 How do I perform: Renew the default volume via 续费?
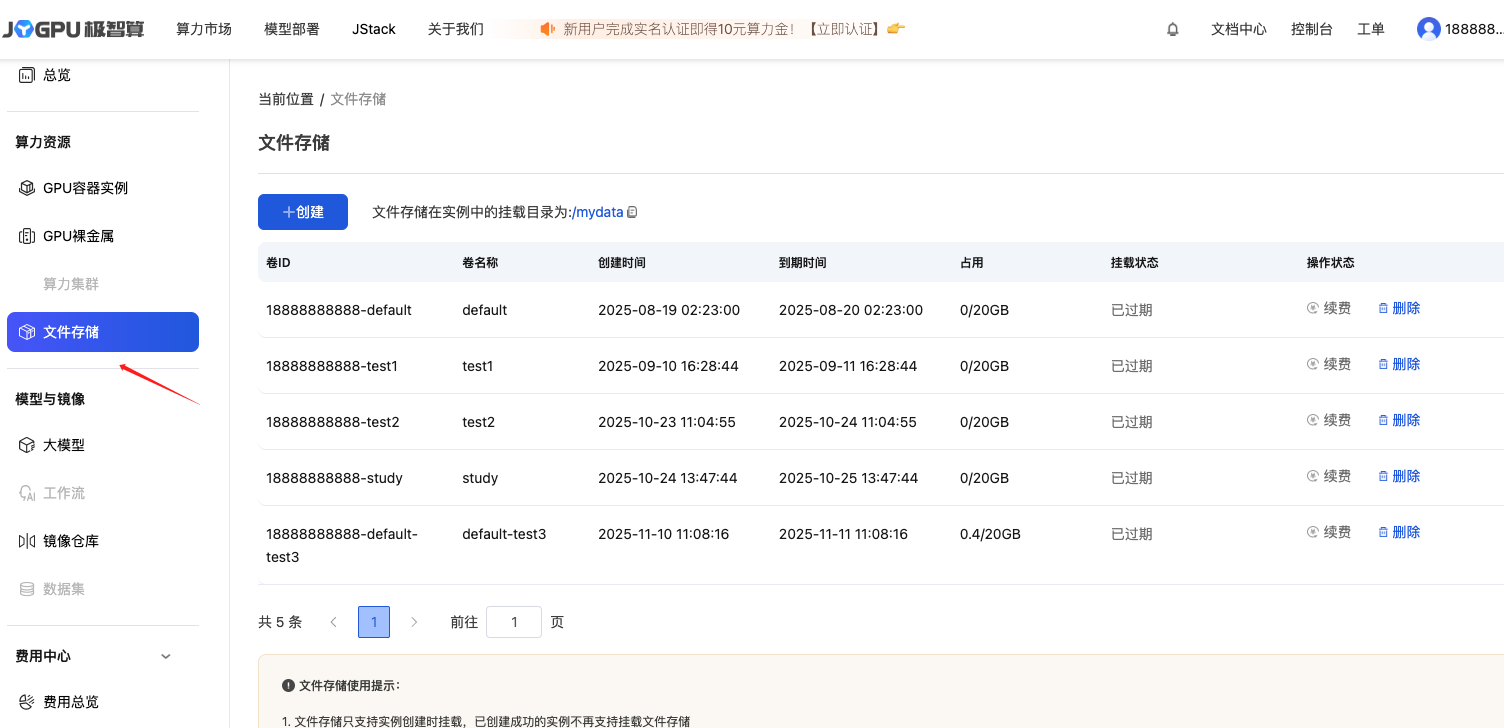click(1329, 309)
